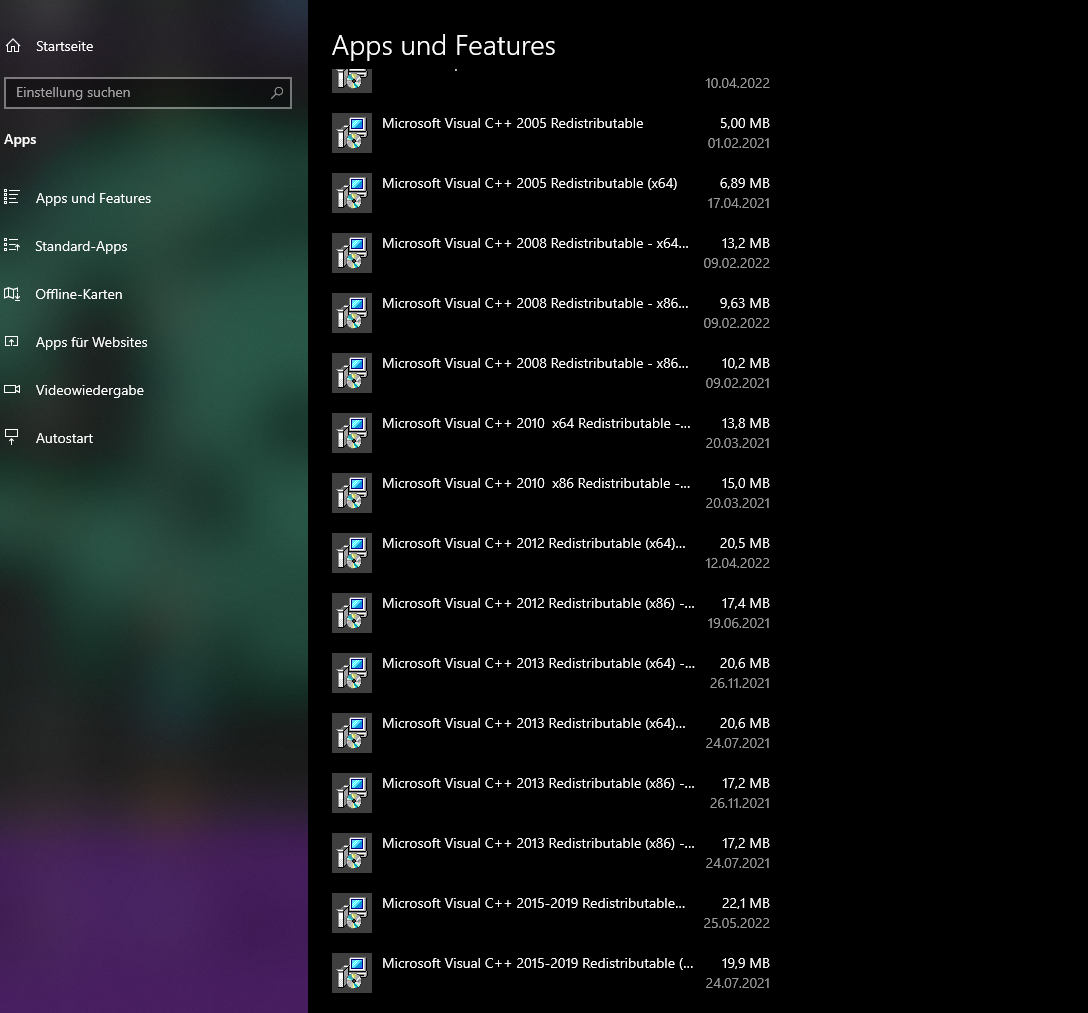The height and width of the screenshot is (1013, 1088).
Task: Click icon of Visual C++ 2012 Redistributable (x86)
Action: (352, 613)
